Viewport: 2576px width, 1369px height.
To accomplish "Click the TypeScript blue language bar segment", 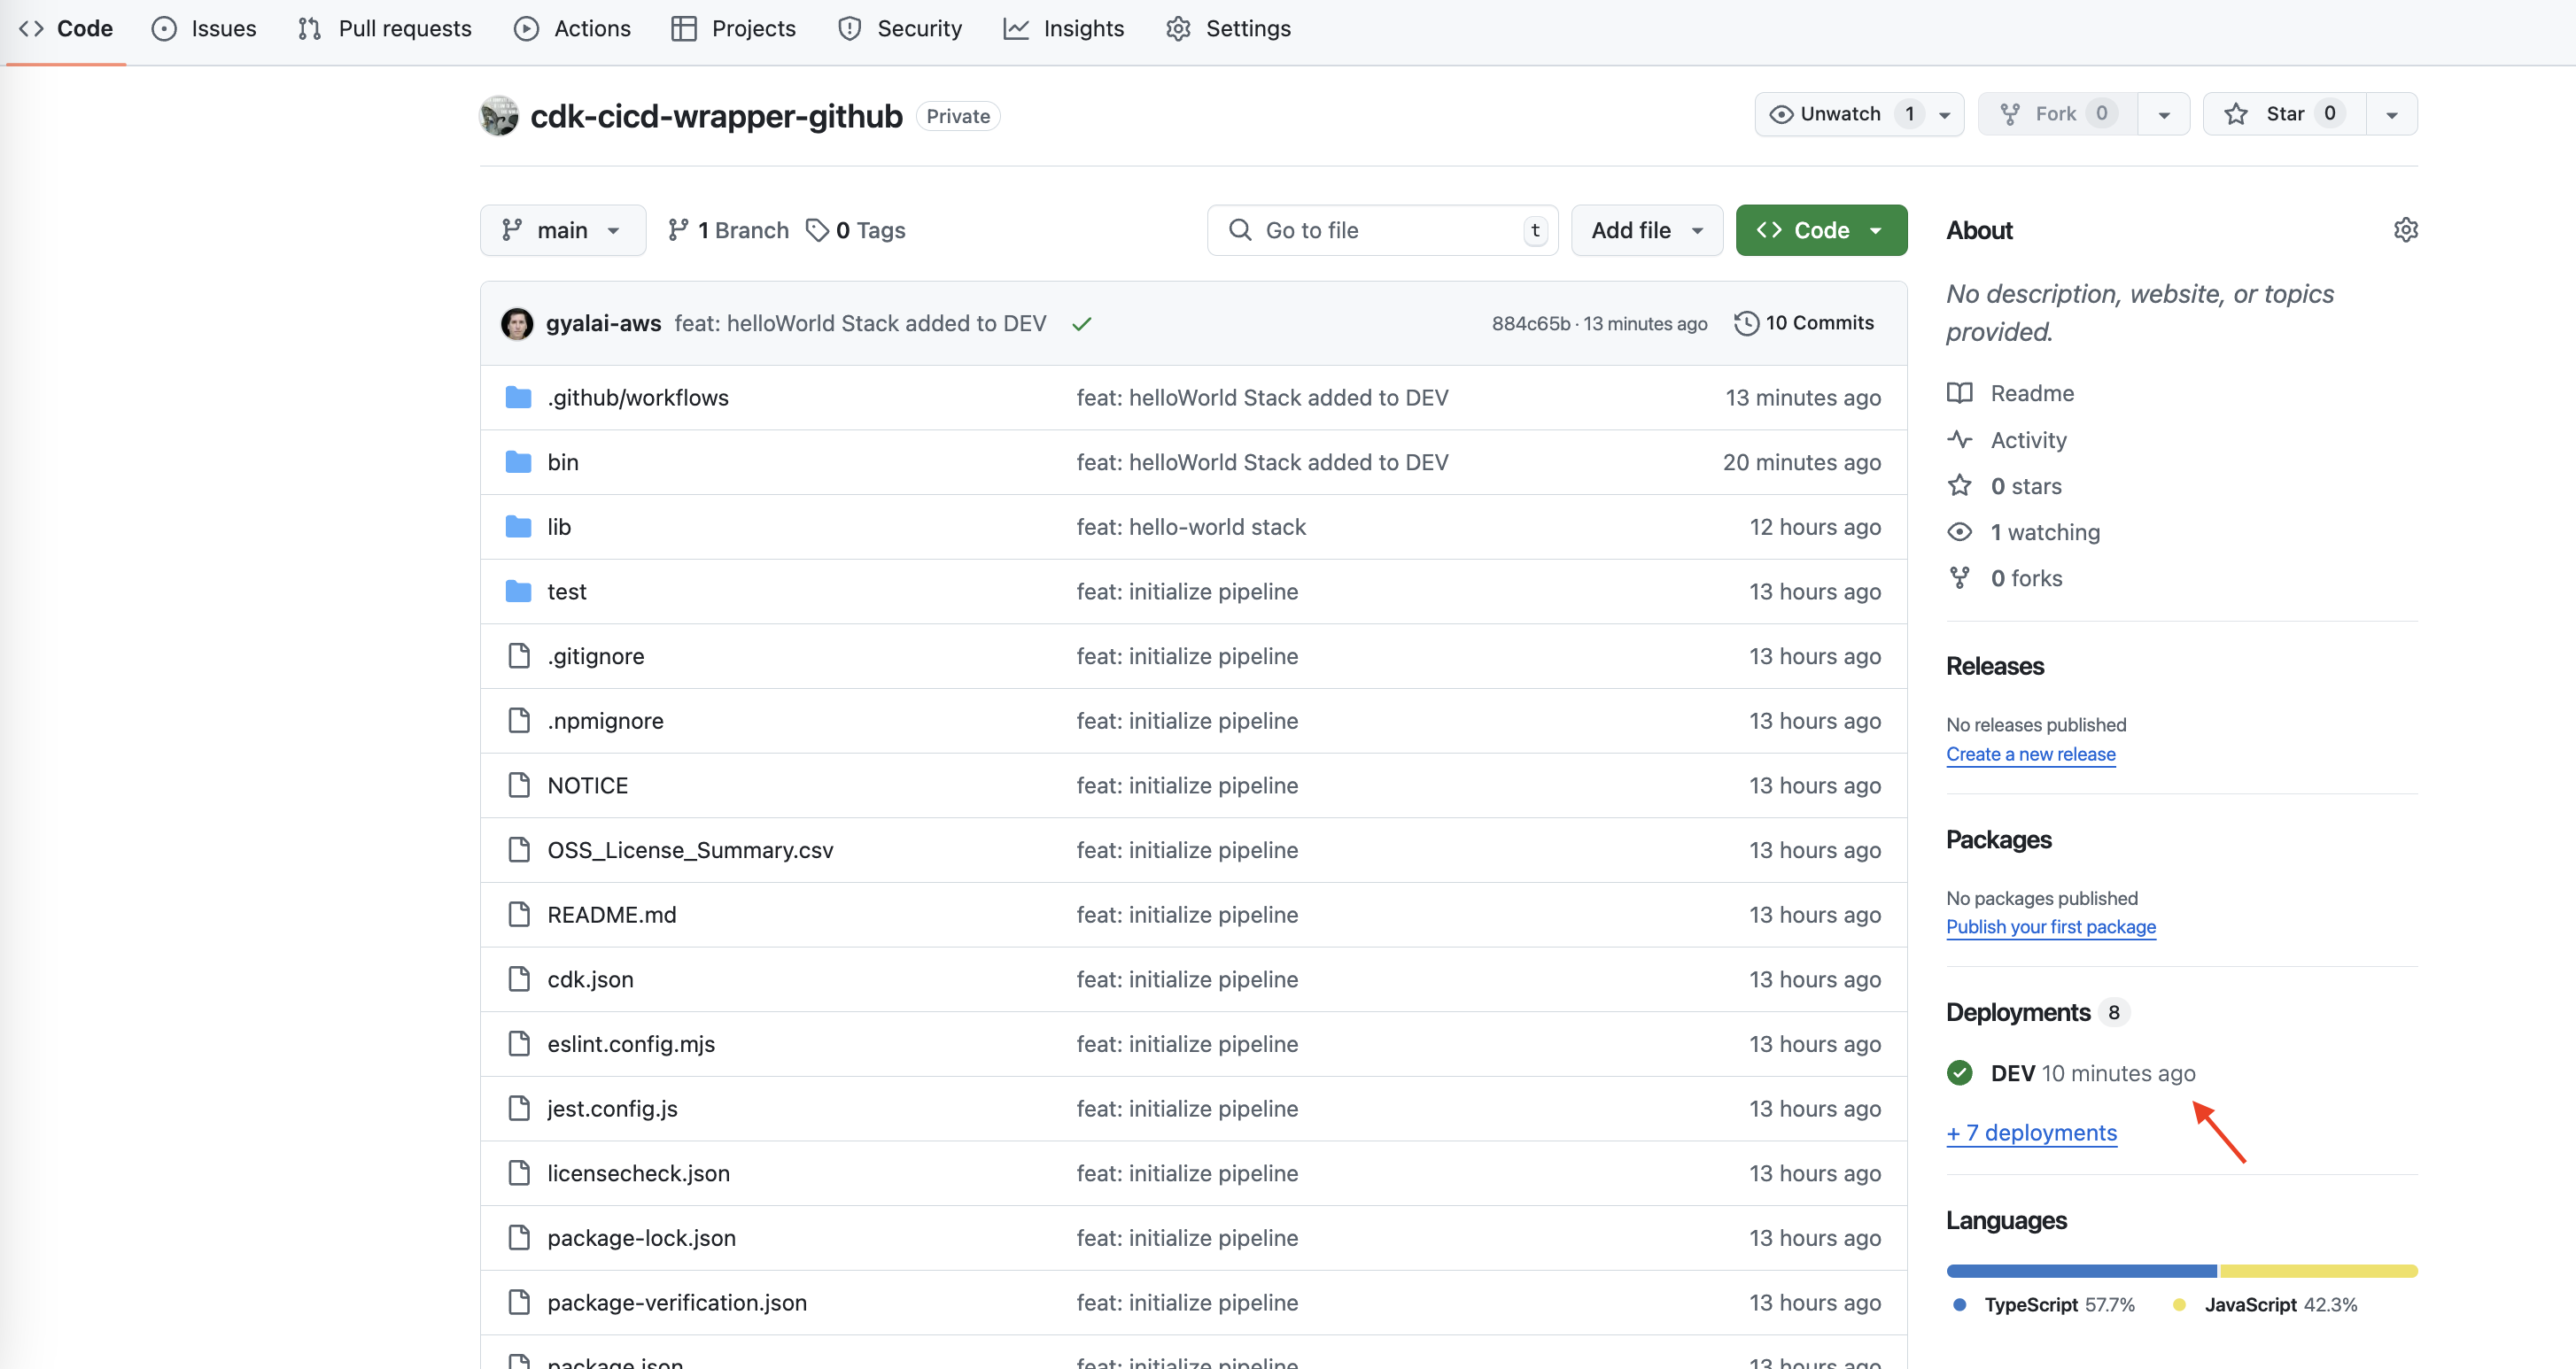I will [2081, 1271].
